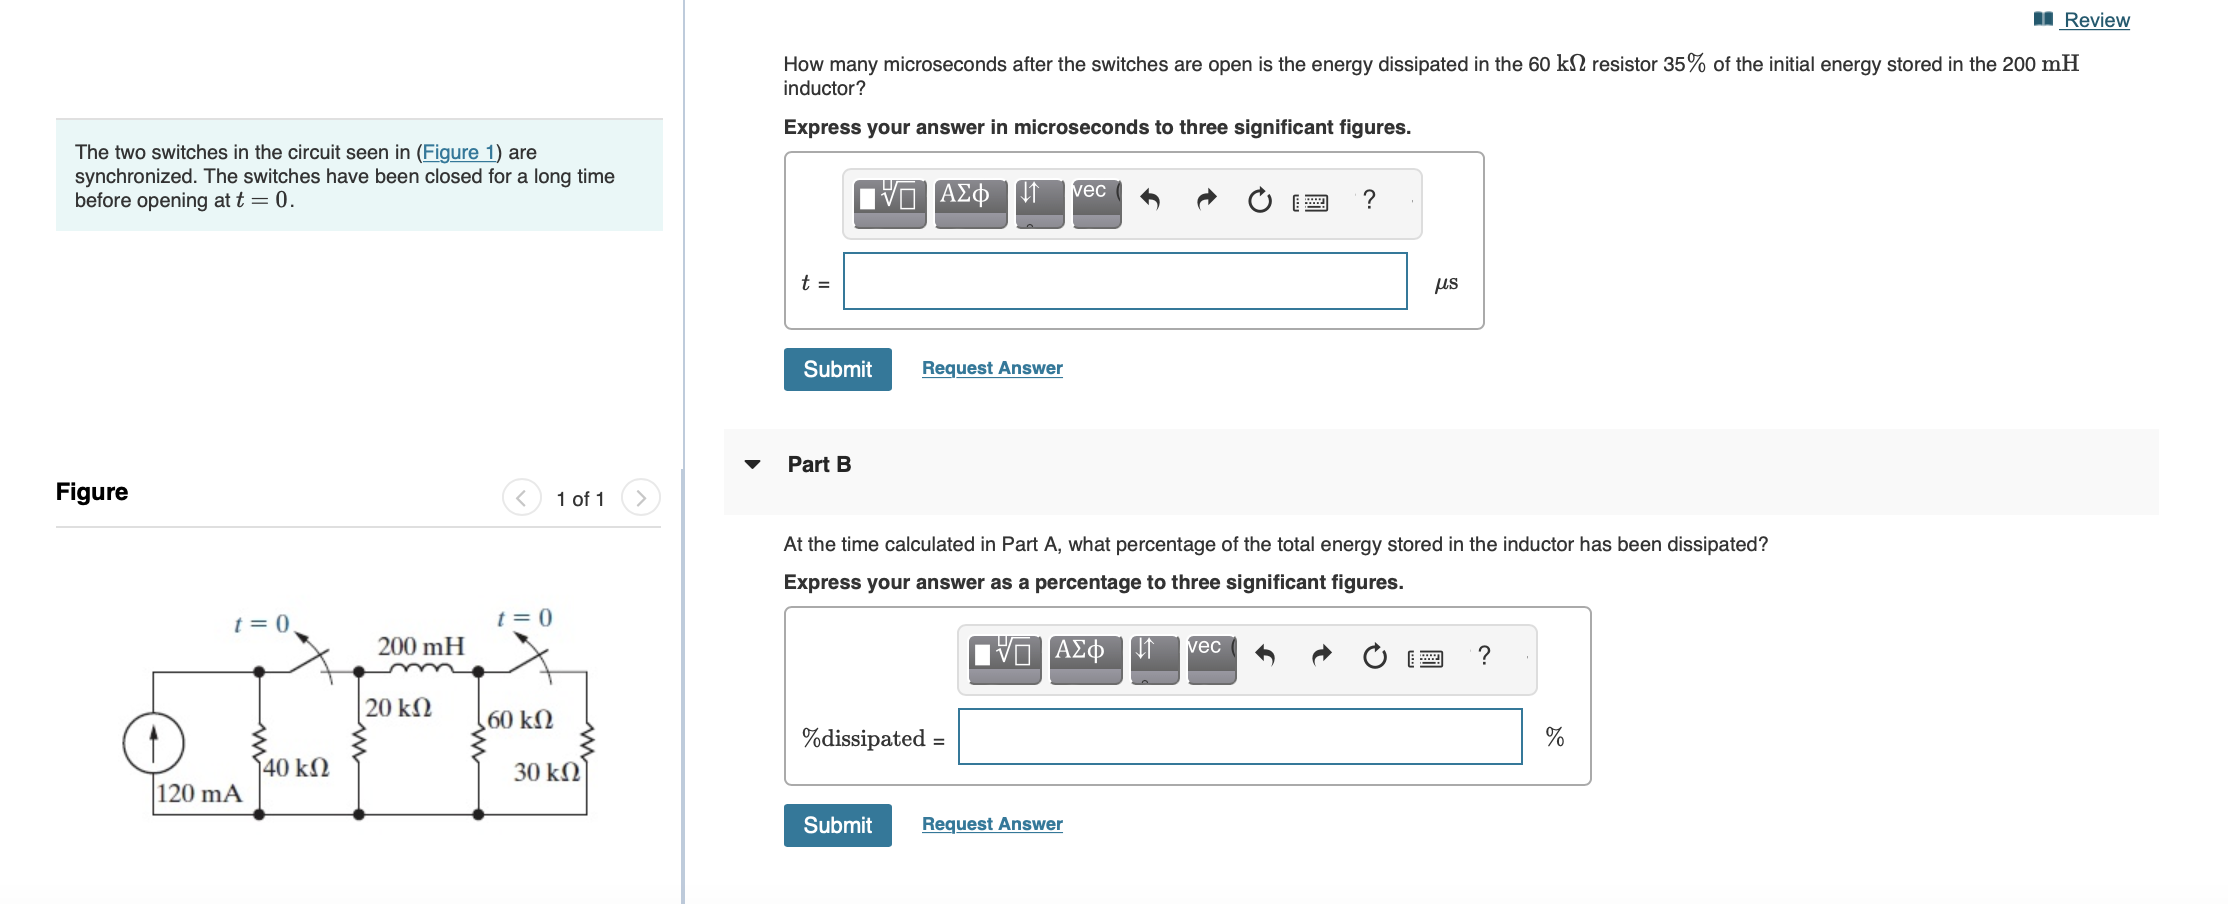Click inside the t = answer field
Viewport: 2228px width, 904px height.
[1124, 281]
